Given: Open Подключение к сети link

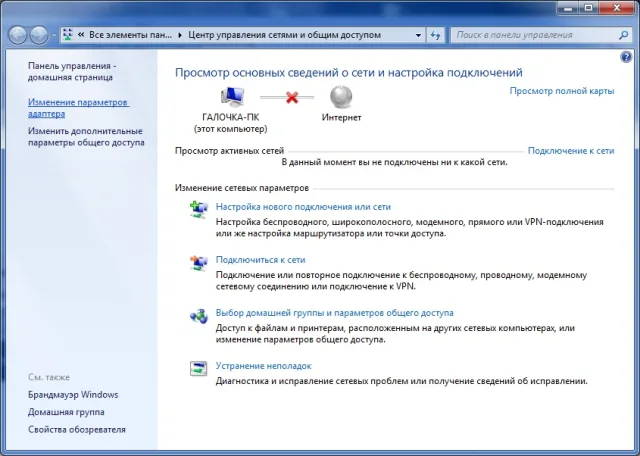Looking at the screenshot, I should point(571,151).
